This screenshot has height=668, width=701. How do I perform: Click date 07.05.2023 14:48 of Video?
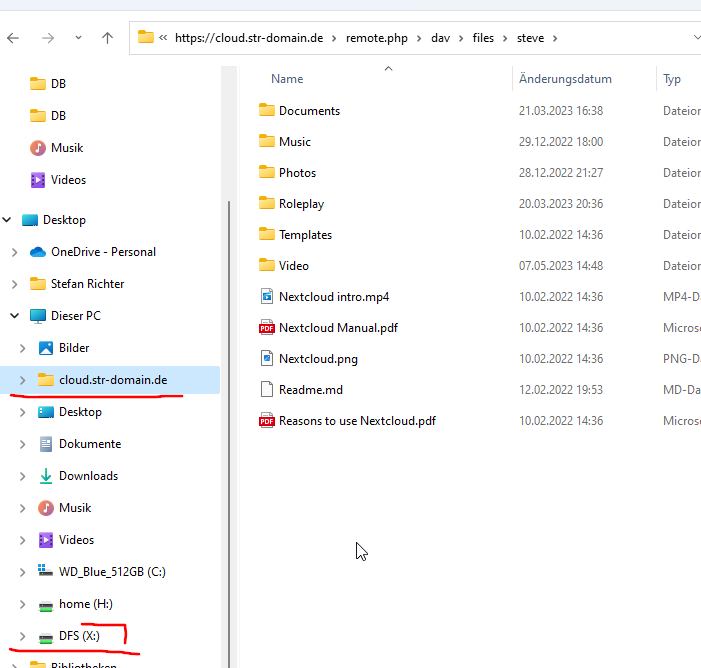(x=561, y=266)
